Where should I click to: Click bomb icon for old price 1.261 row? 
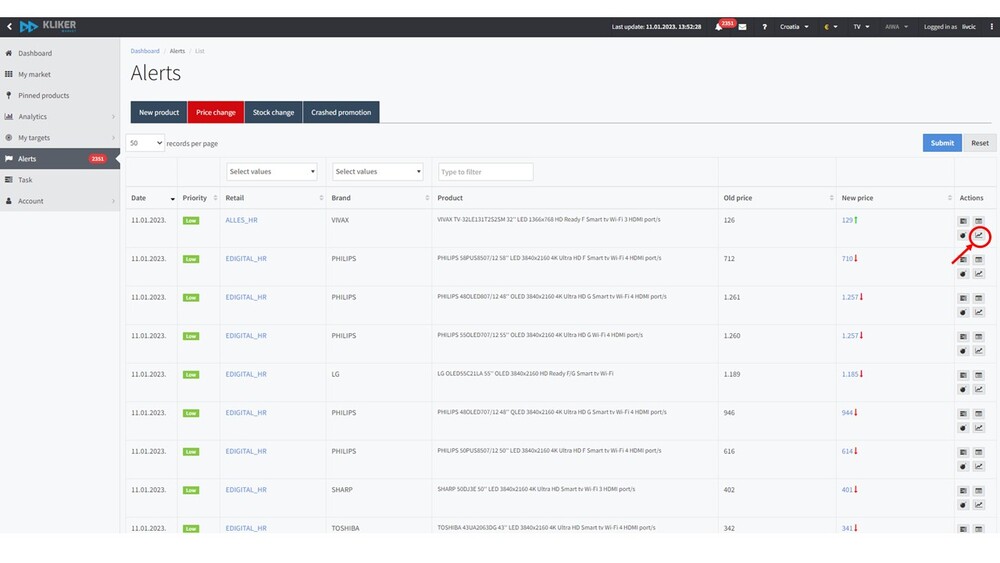click(x=963, y=312)
